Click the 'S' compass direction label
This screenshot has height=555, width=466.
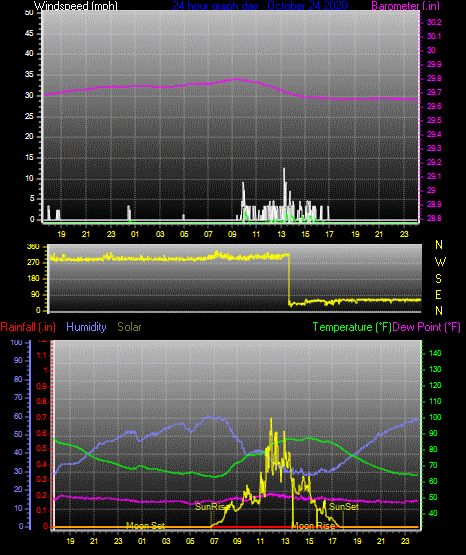[x=438, y=279]
